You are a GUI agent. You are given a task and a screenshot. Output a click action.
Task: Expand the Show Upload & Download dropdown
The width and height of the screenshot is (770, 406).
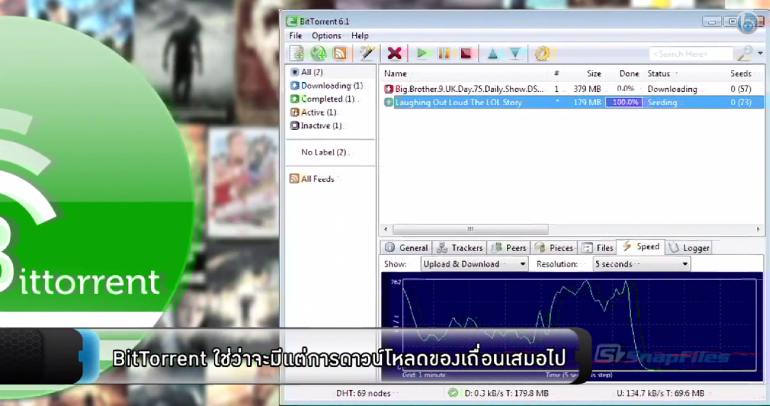coord(522,264)
